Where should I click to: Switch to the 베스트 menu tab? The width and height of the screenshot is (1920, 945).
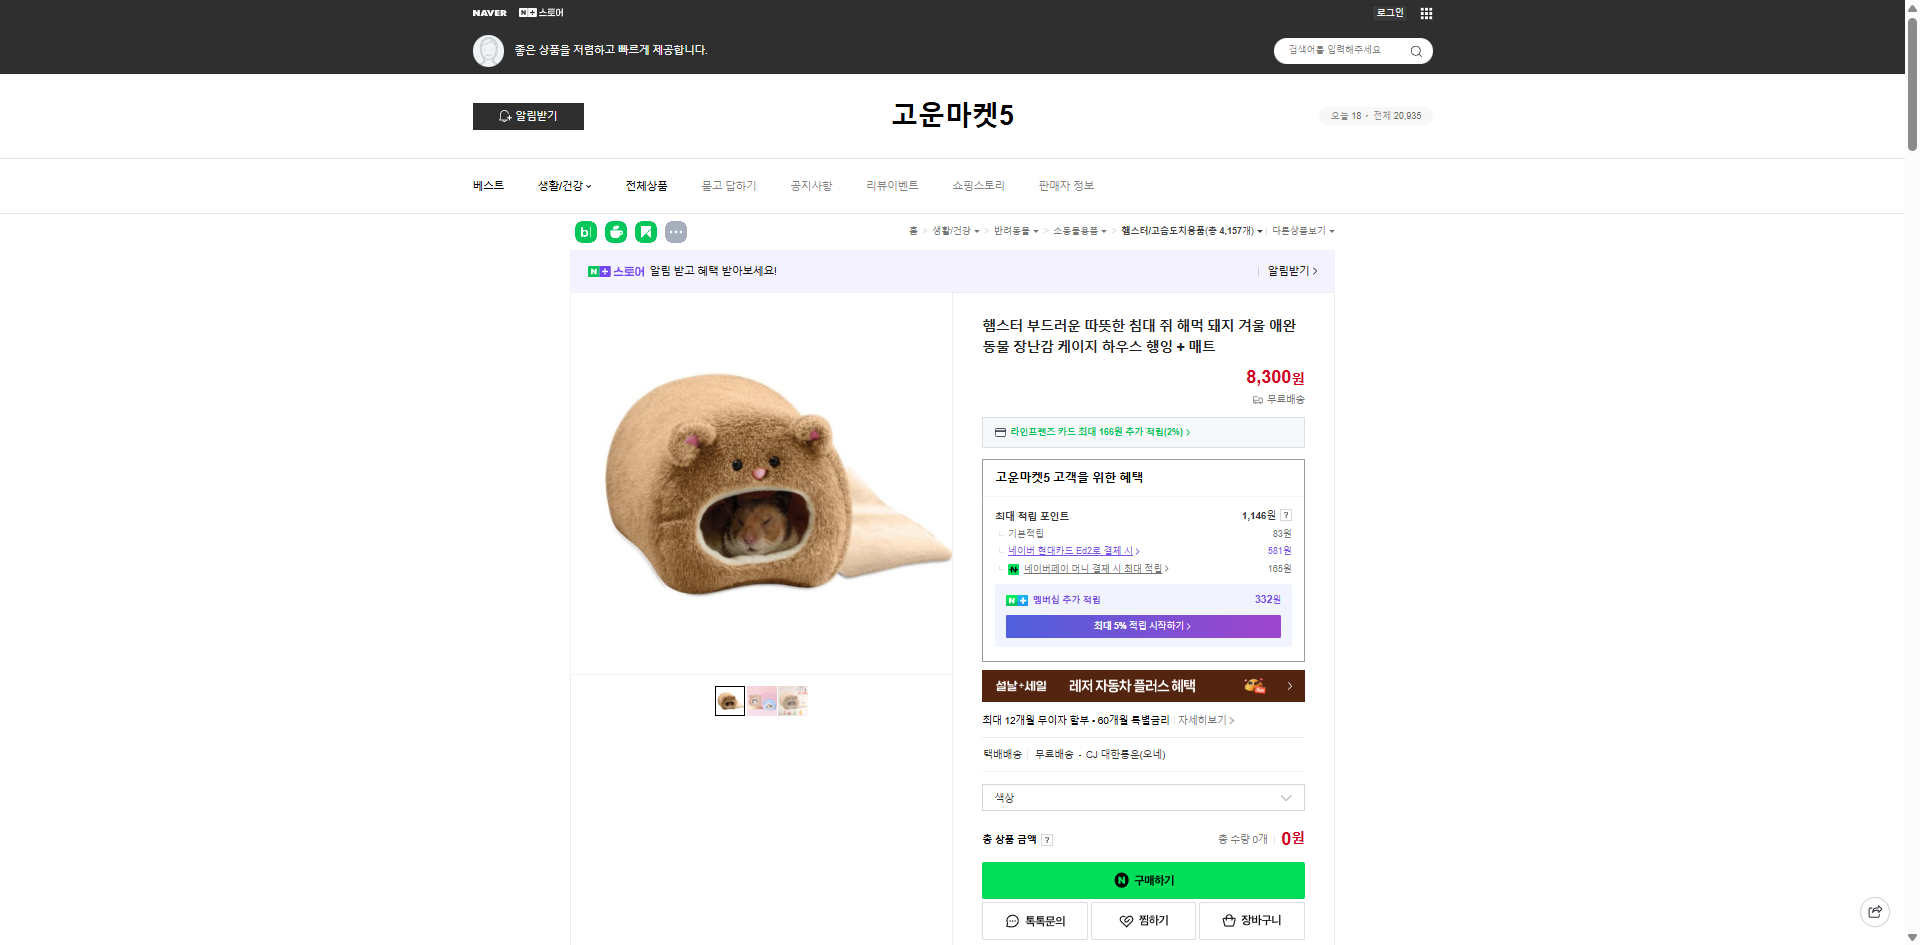487,186
